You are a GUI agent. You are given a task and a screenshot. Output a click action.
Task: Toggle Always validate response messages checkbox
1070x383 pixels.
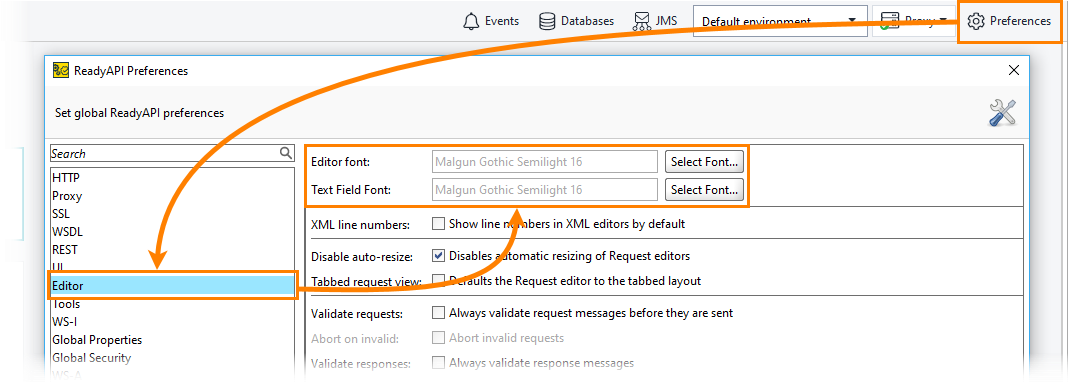pyautogui.click(x=438, y=363)
